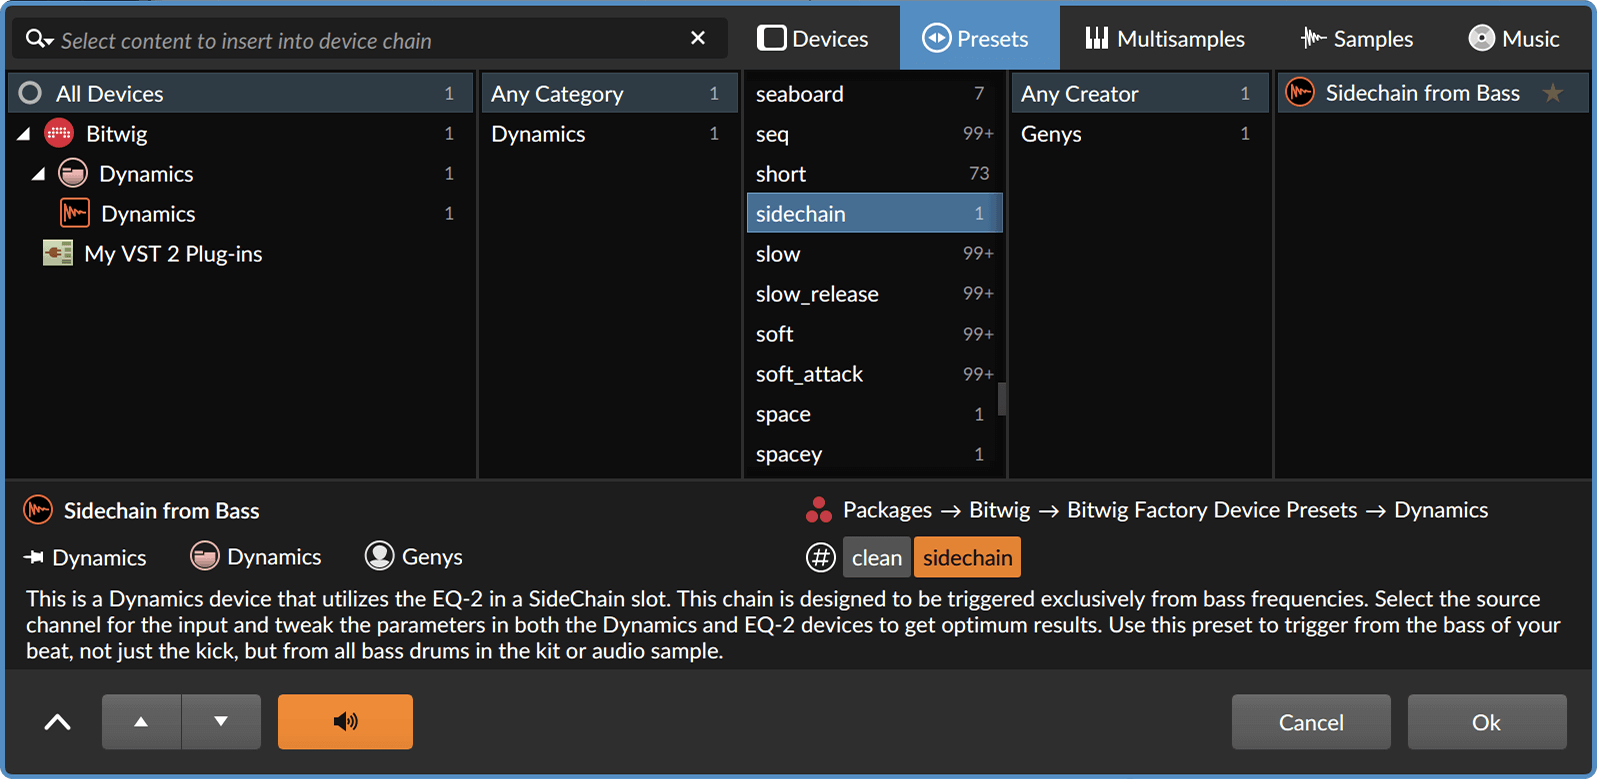Click the Ok button

click(x=1487, y=722)
